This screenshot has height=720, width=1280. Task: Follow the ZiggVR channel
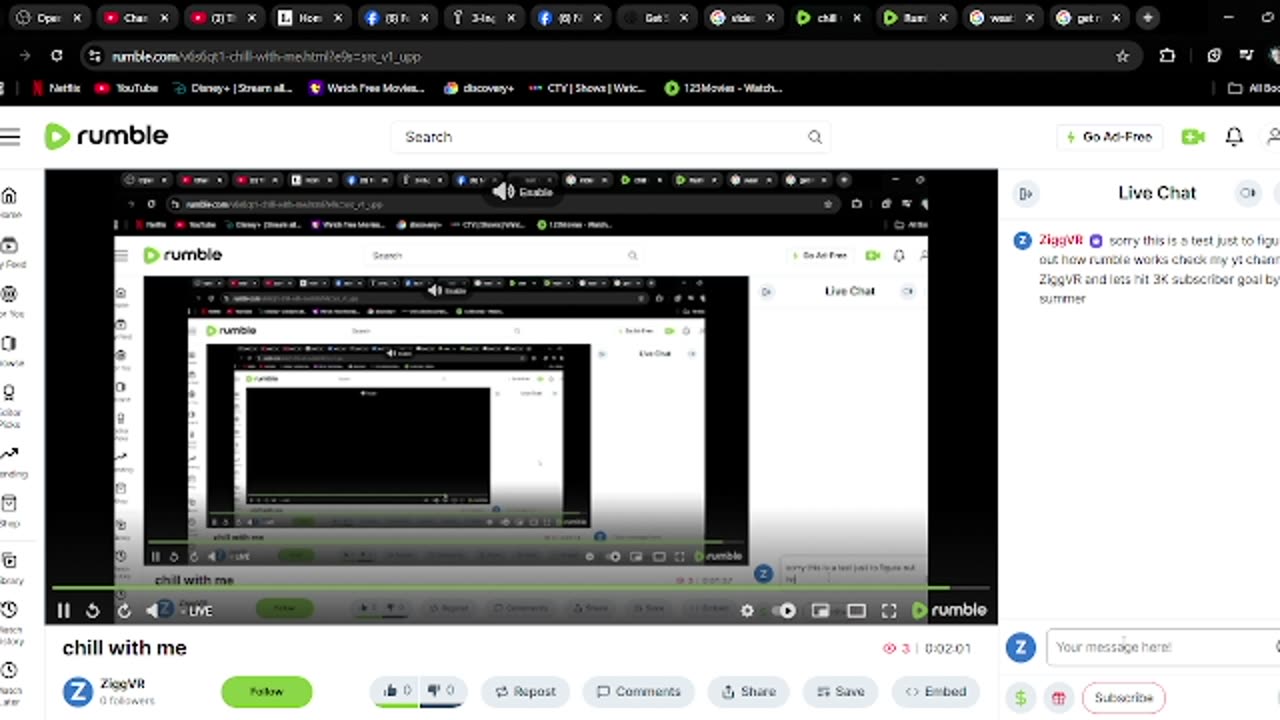tap(266, 691)
